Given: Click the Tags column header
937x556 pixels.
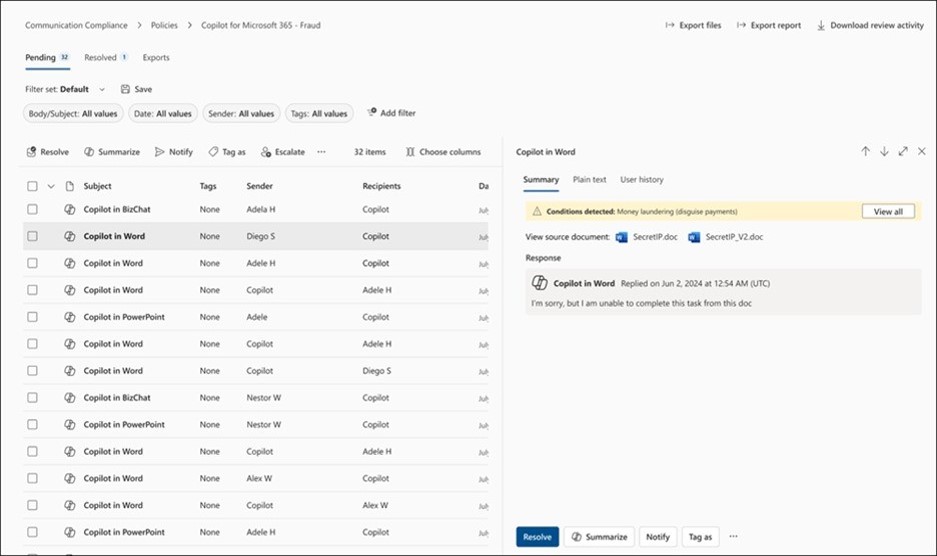Looking at the screenshot, I should click(208, 186).
